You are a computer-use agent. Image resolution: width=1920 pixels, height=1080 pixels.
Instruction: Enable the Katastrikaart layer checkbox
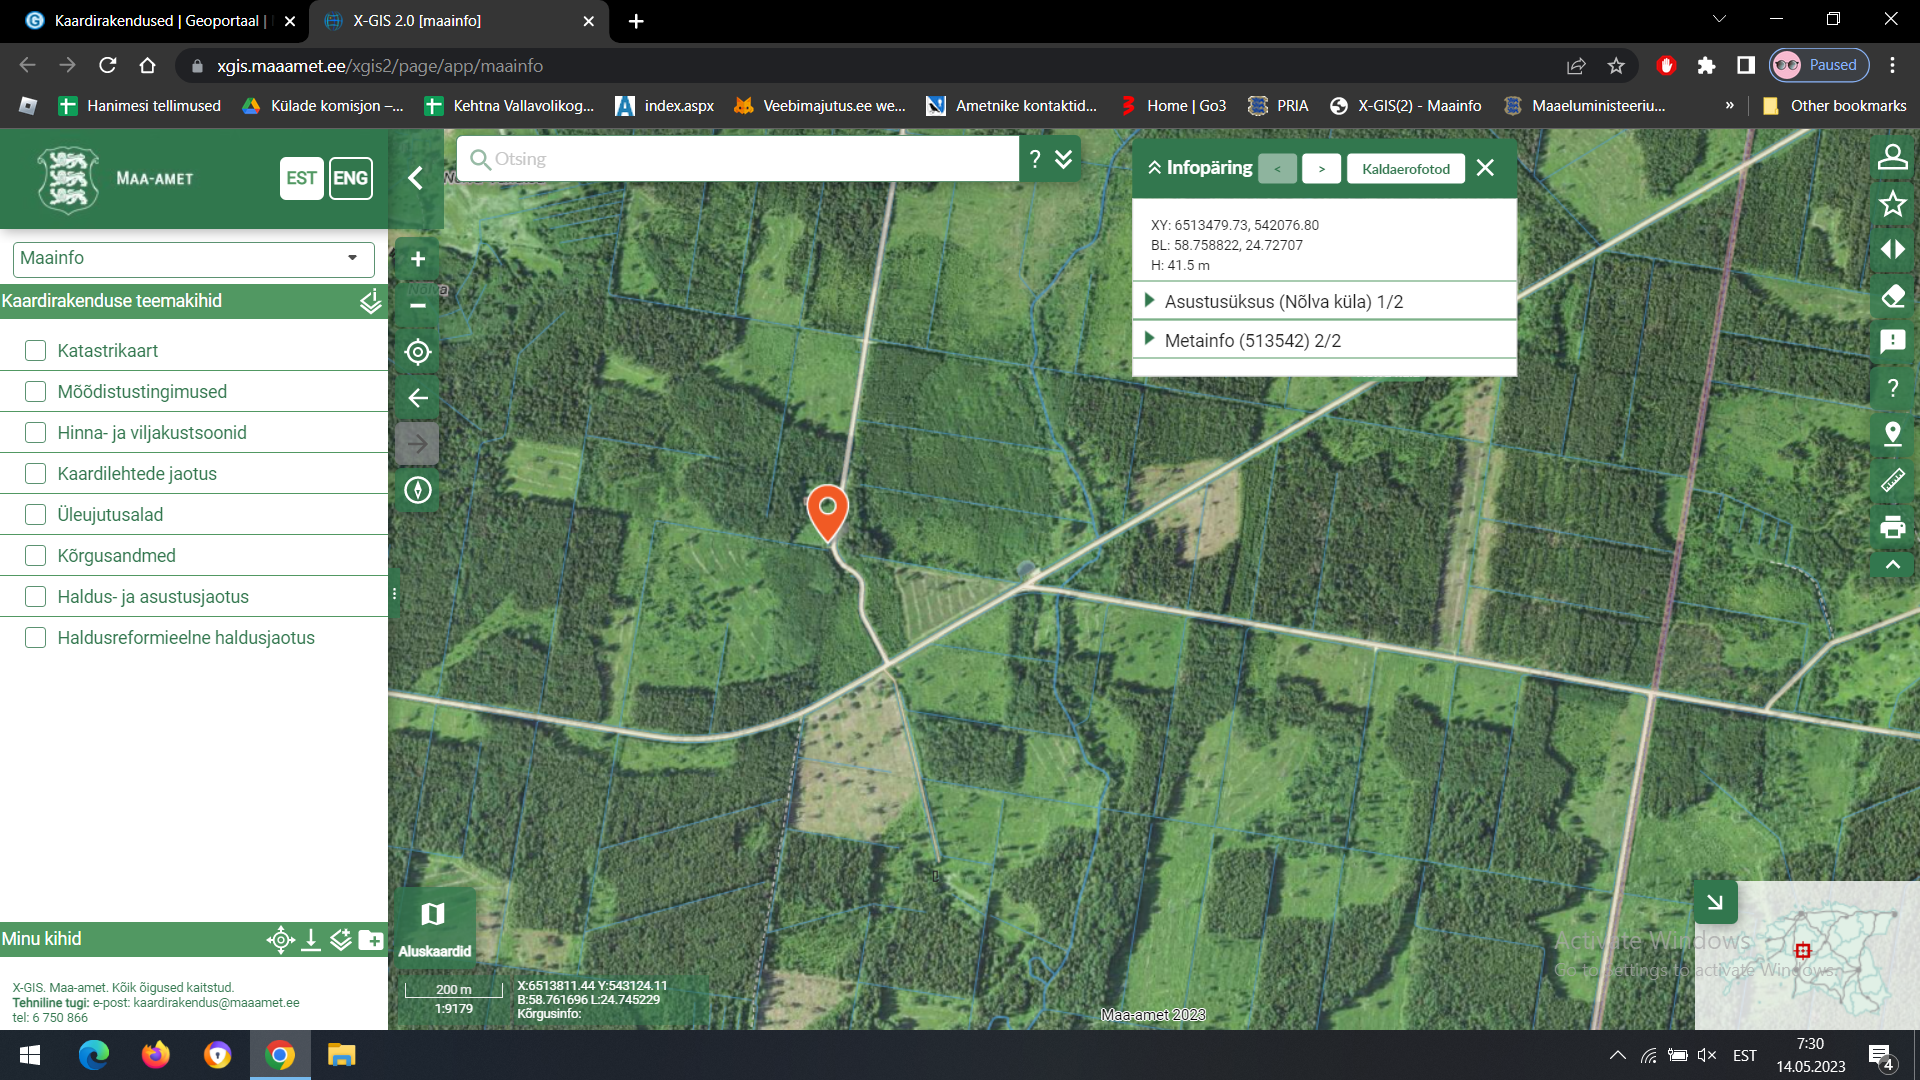(x=36, y=351)
